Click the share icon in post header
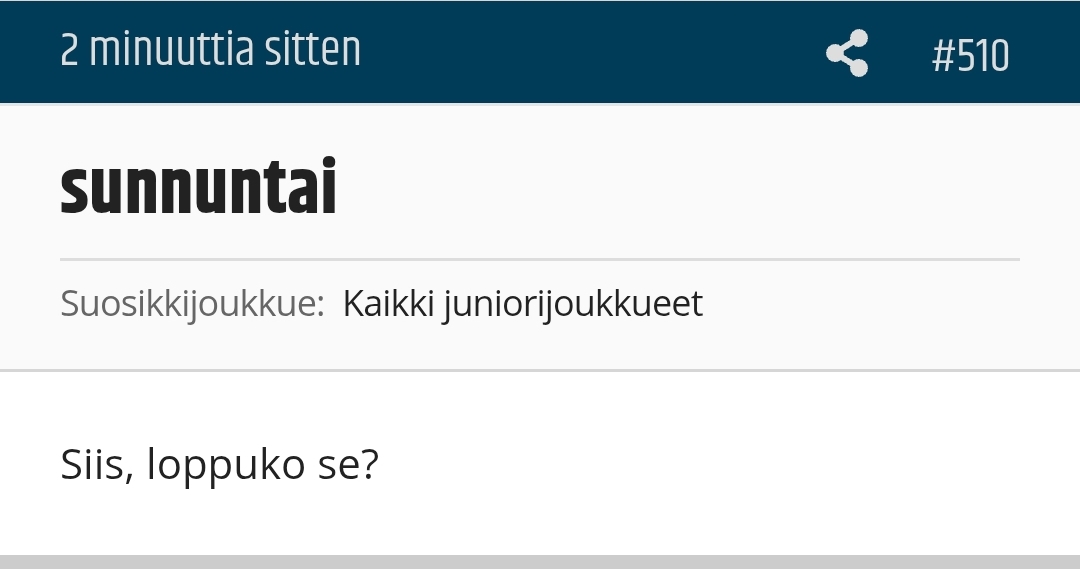 point(847,53)
